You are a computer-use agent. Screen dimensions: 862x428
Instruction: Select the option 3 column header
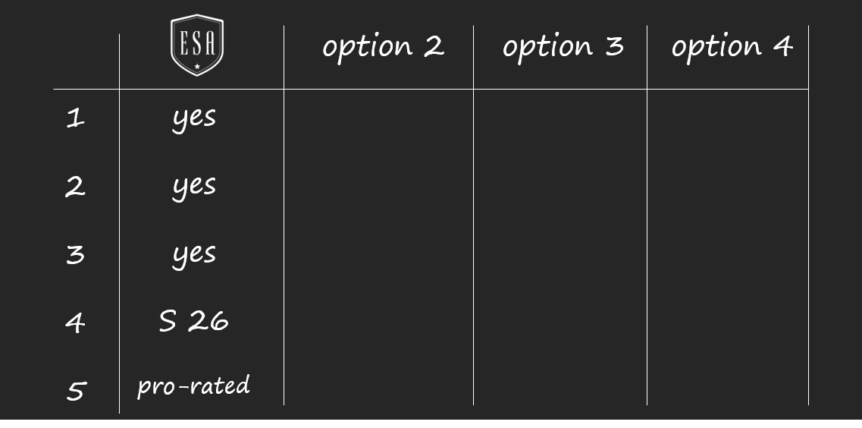563,48
